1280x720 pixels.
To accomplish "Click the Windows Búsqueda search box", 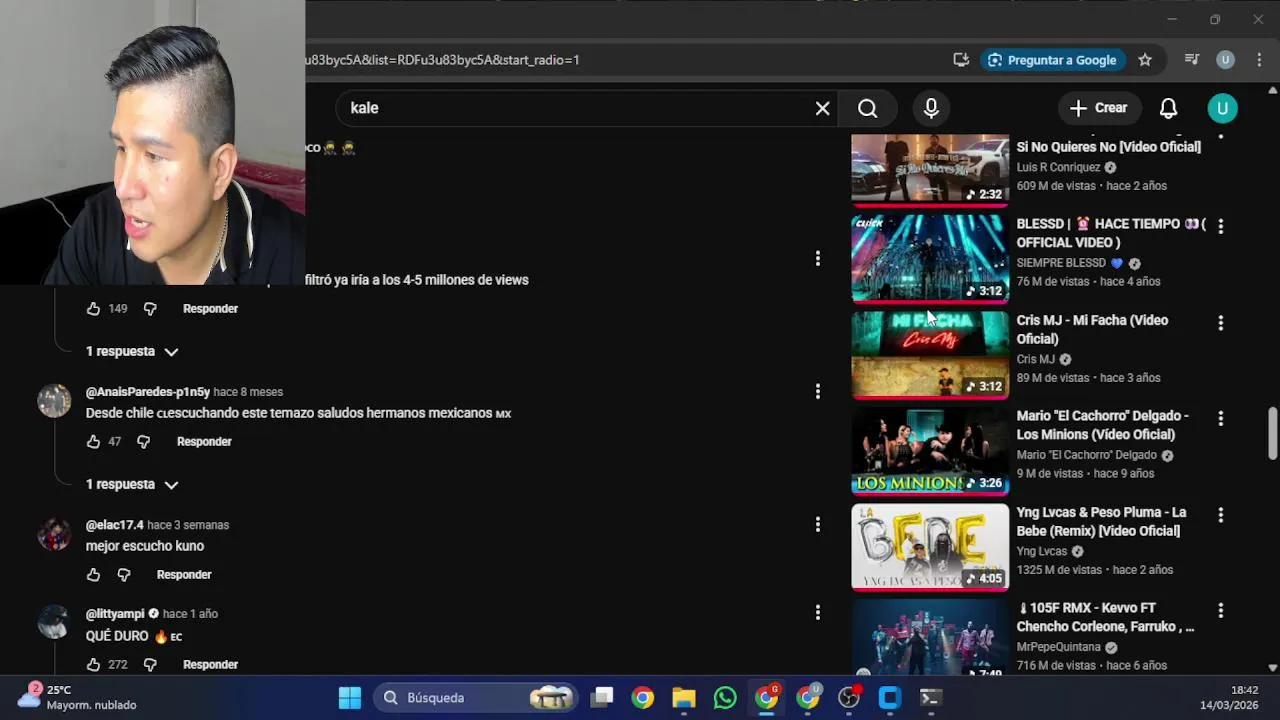I will click(x=476, y=698).
